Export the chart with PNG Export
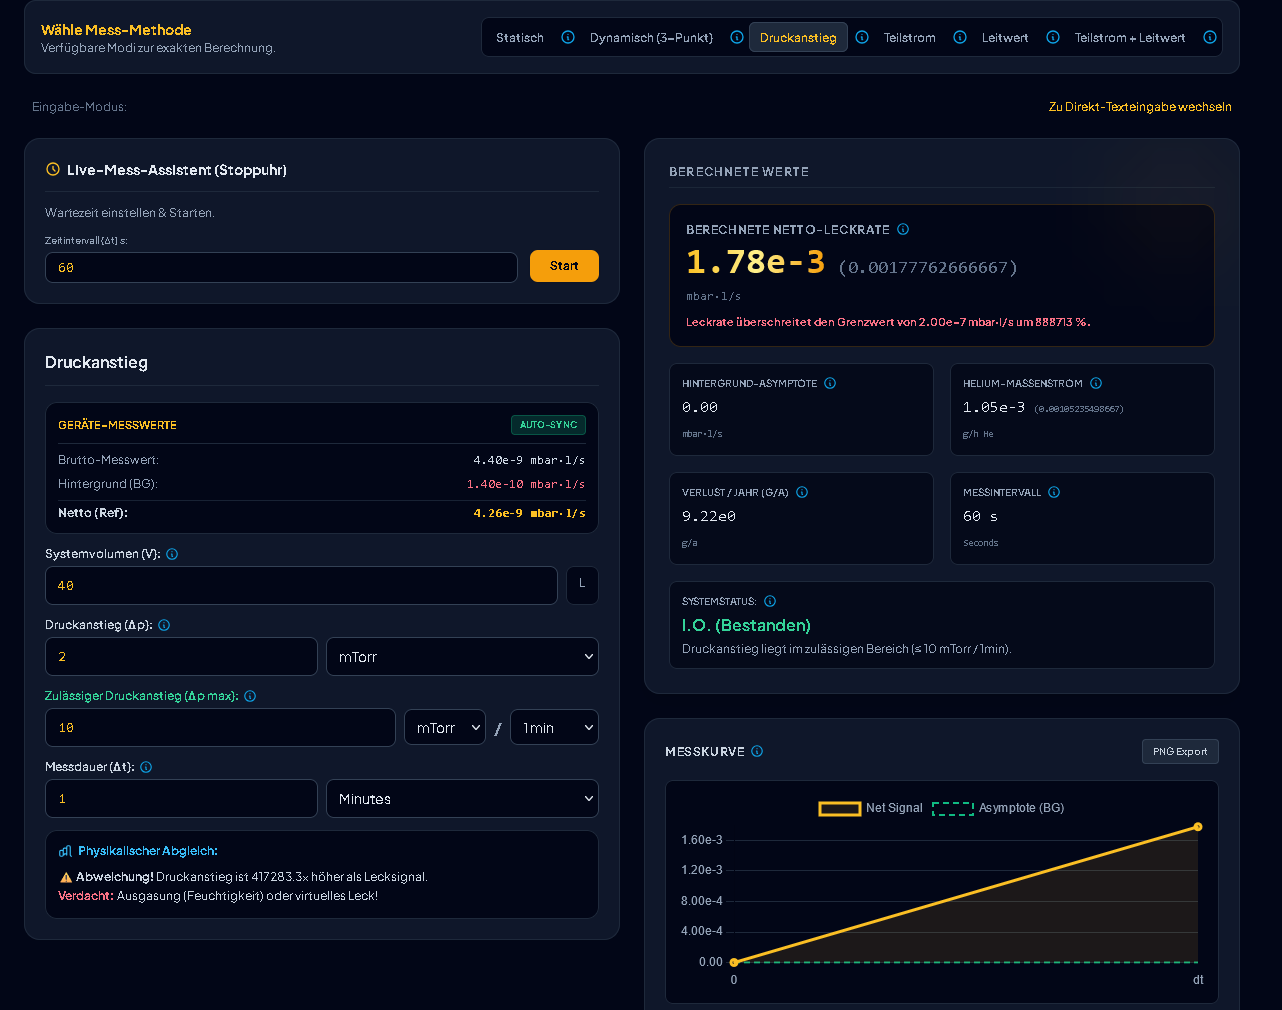Image resolution: width=1282 pixels, height=1010 pixels. point(1180,752)
